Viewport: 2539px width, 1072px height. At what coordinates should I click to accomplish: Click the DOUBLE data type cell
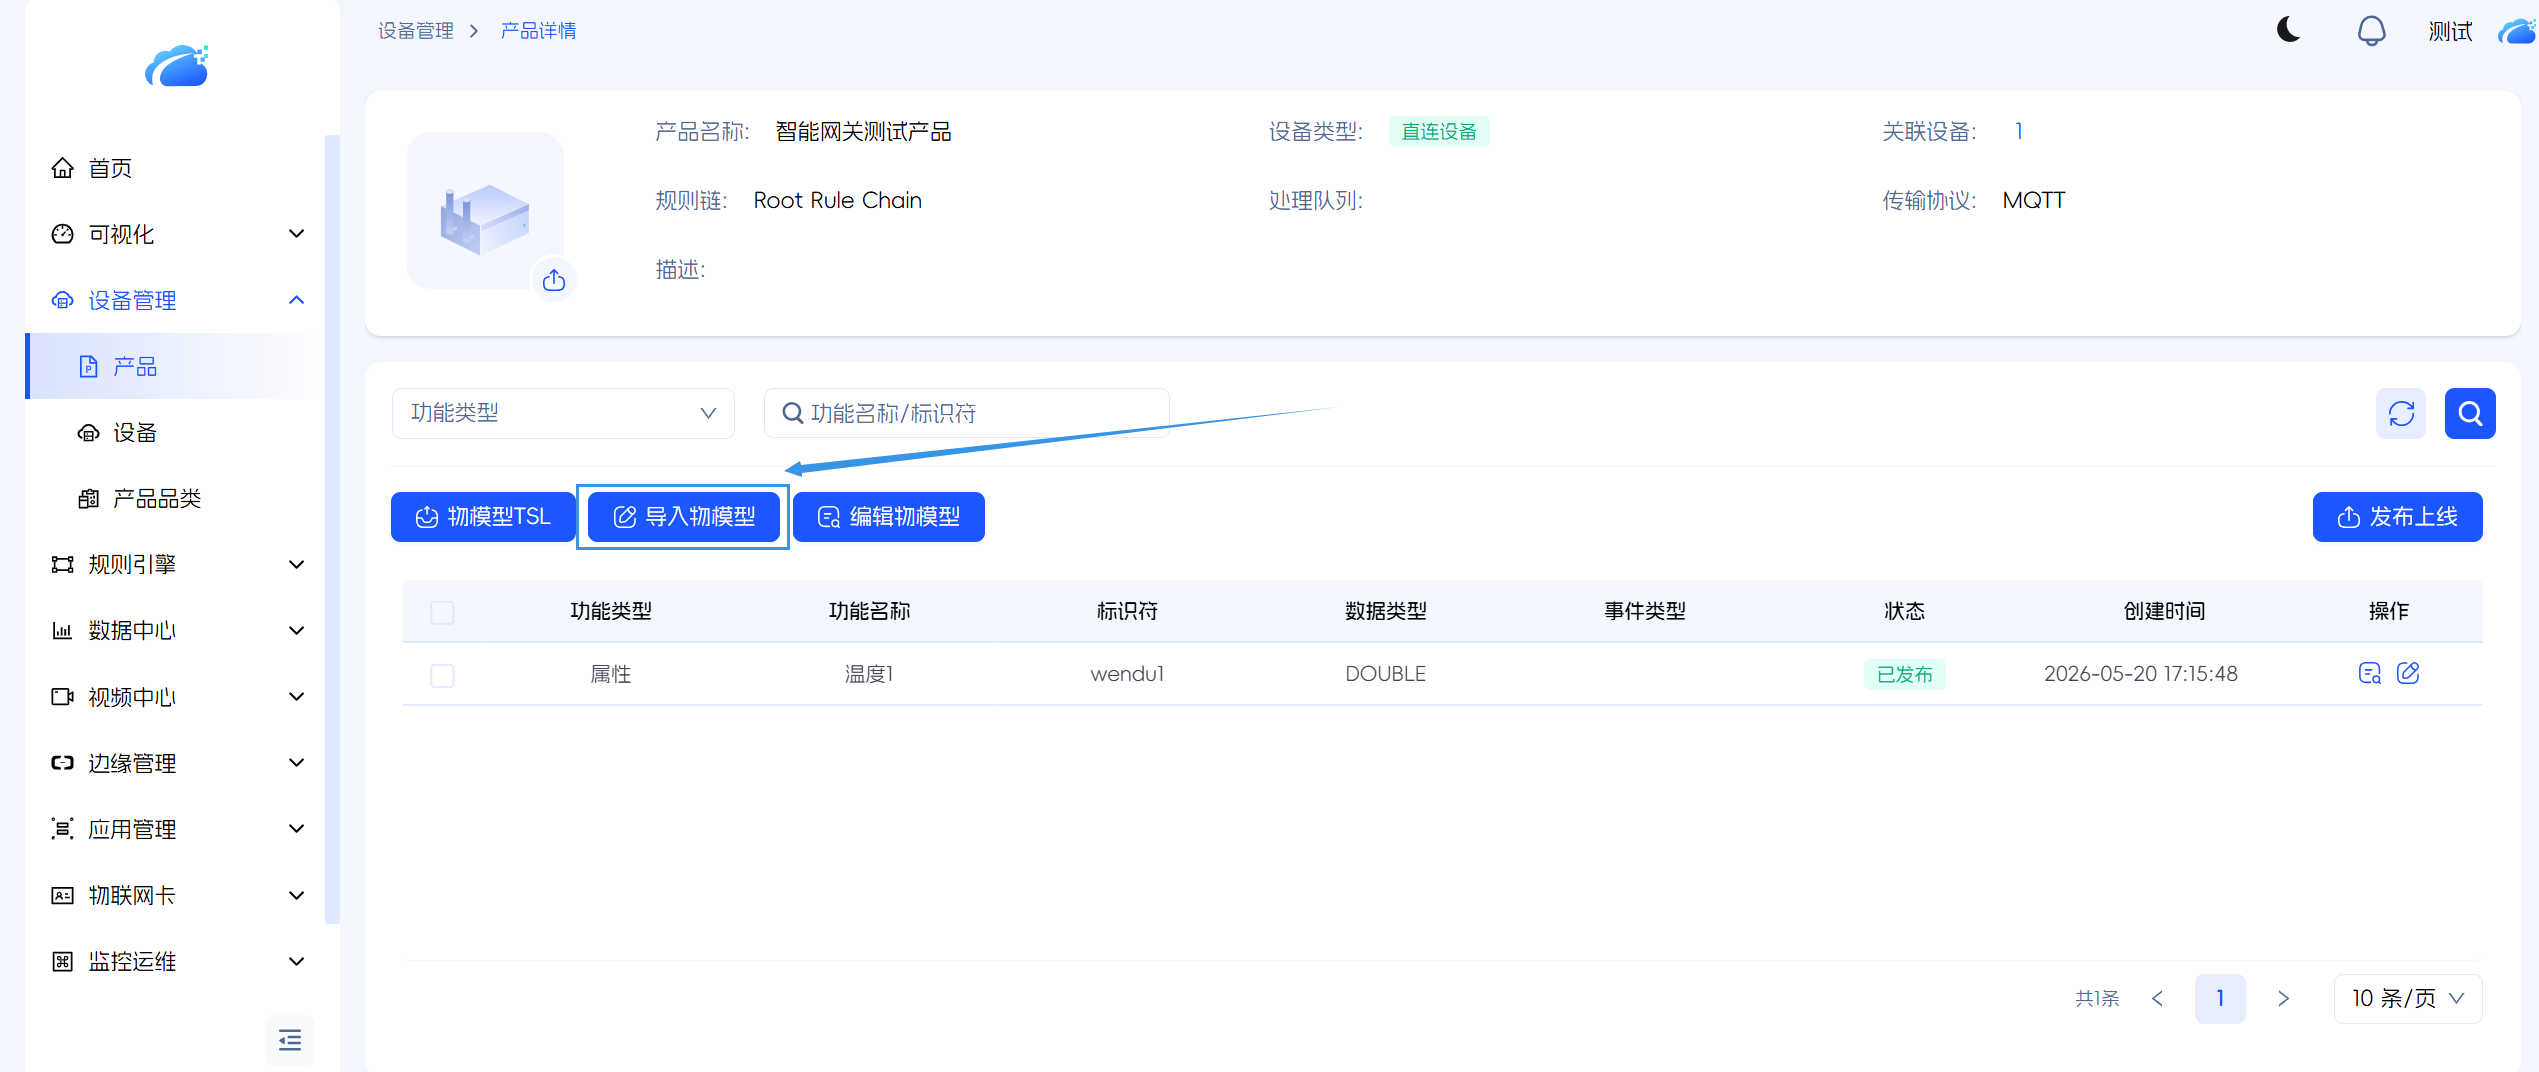pos(1385,674)
